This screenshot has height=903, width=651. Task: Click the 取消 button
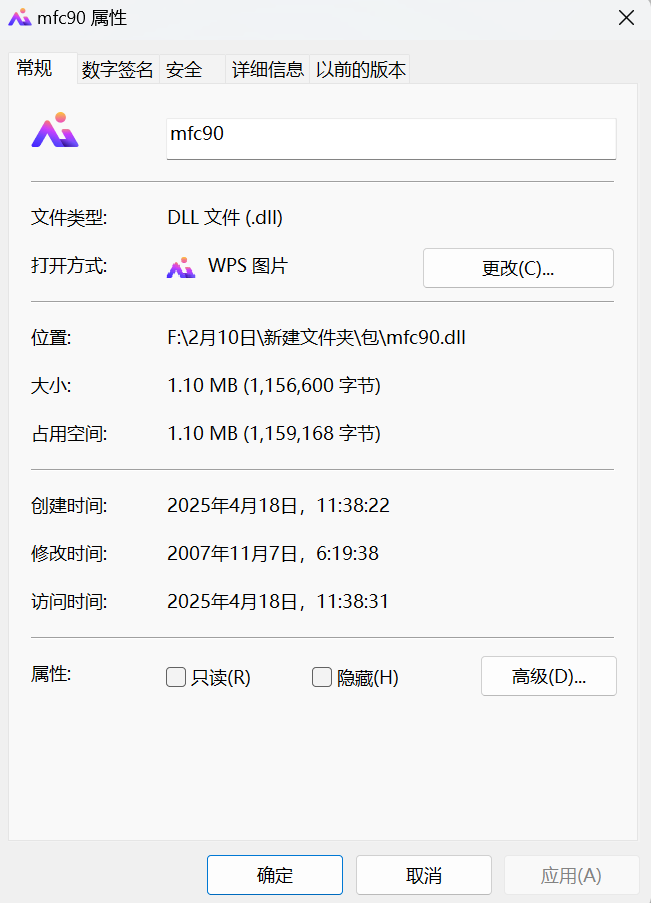coord(423,874)
